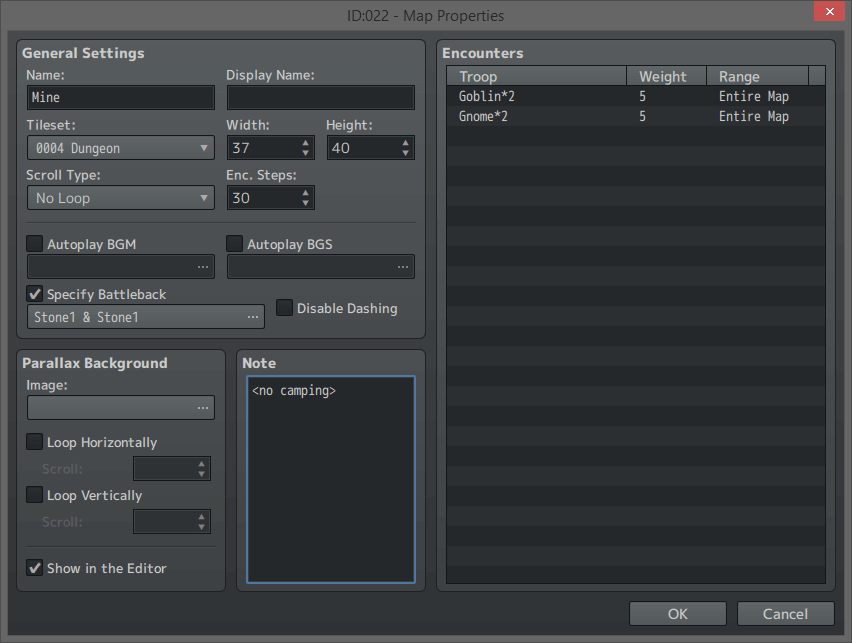Click the empty Display Name field

click(321, 98)
